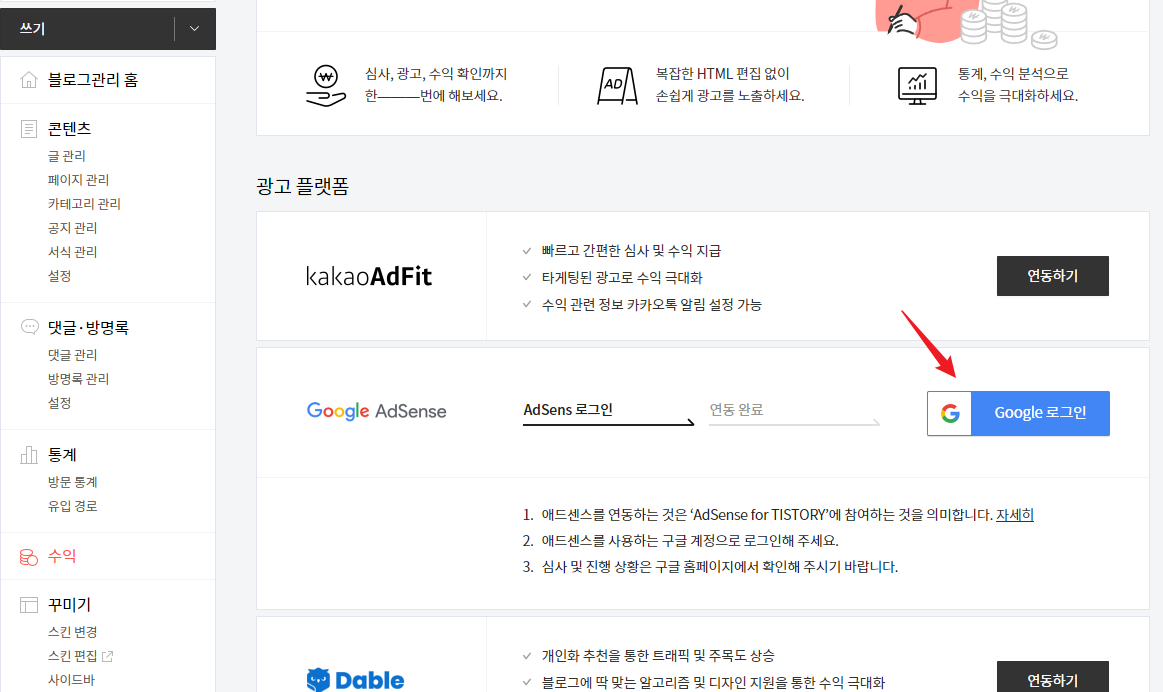Open 스킨 편집 in a new window

[73, 656]
